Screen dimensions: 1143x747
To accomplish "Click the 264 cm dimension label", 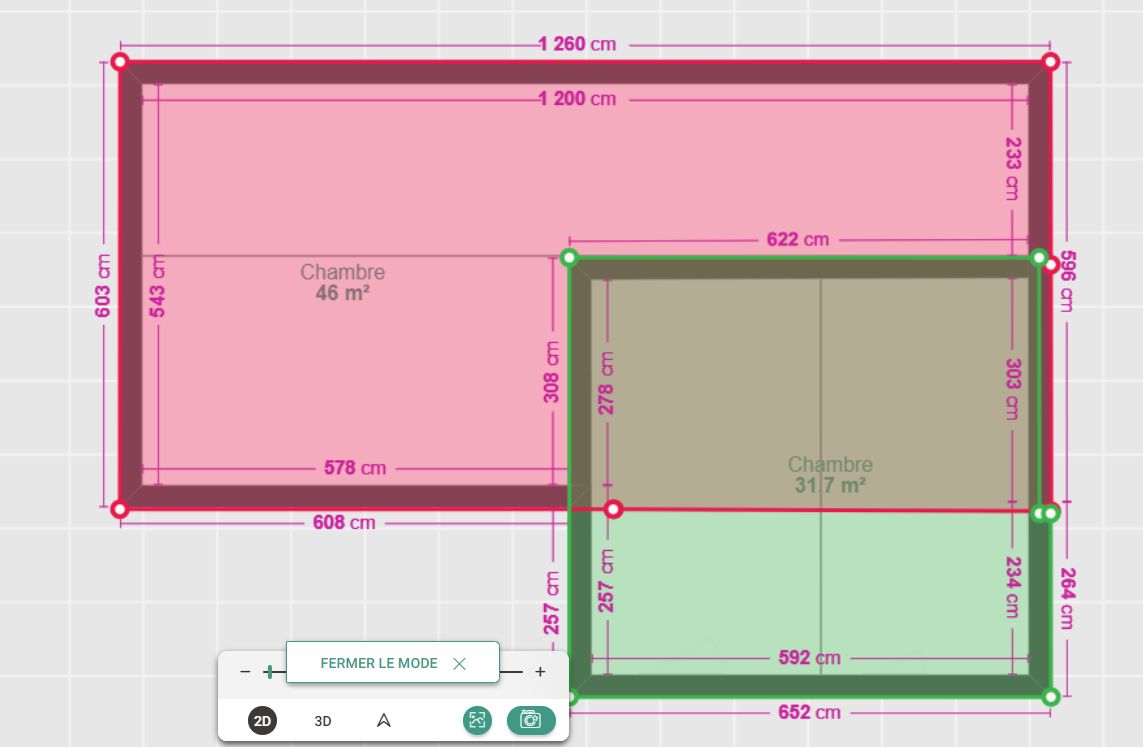I will 1067,598.
